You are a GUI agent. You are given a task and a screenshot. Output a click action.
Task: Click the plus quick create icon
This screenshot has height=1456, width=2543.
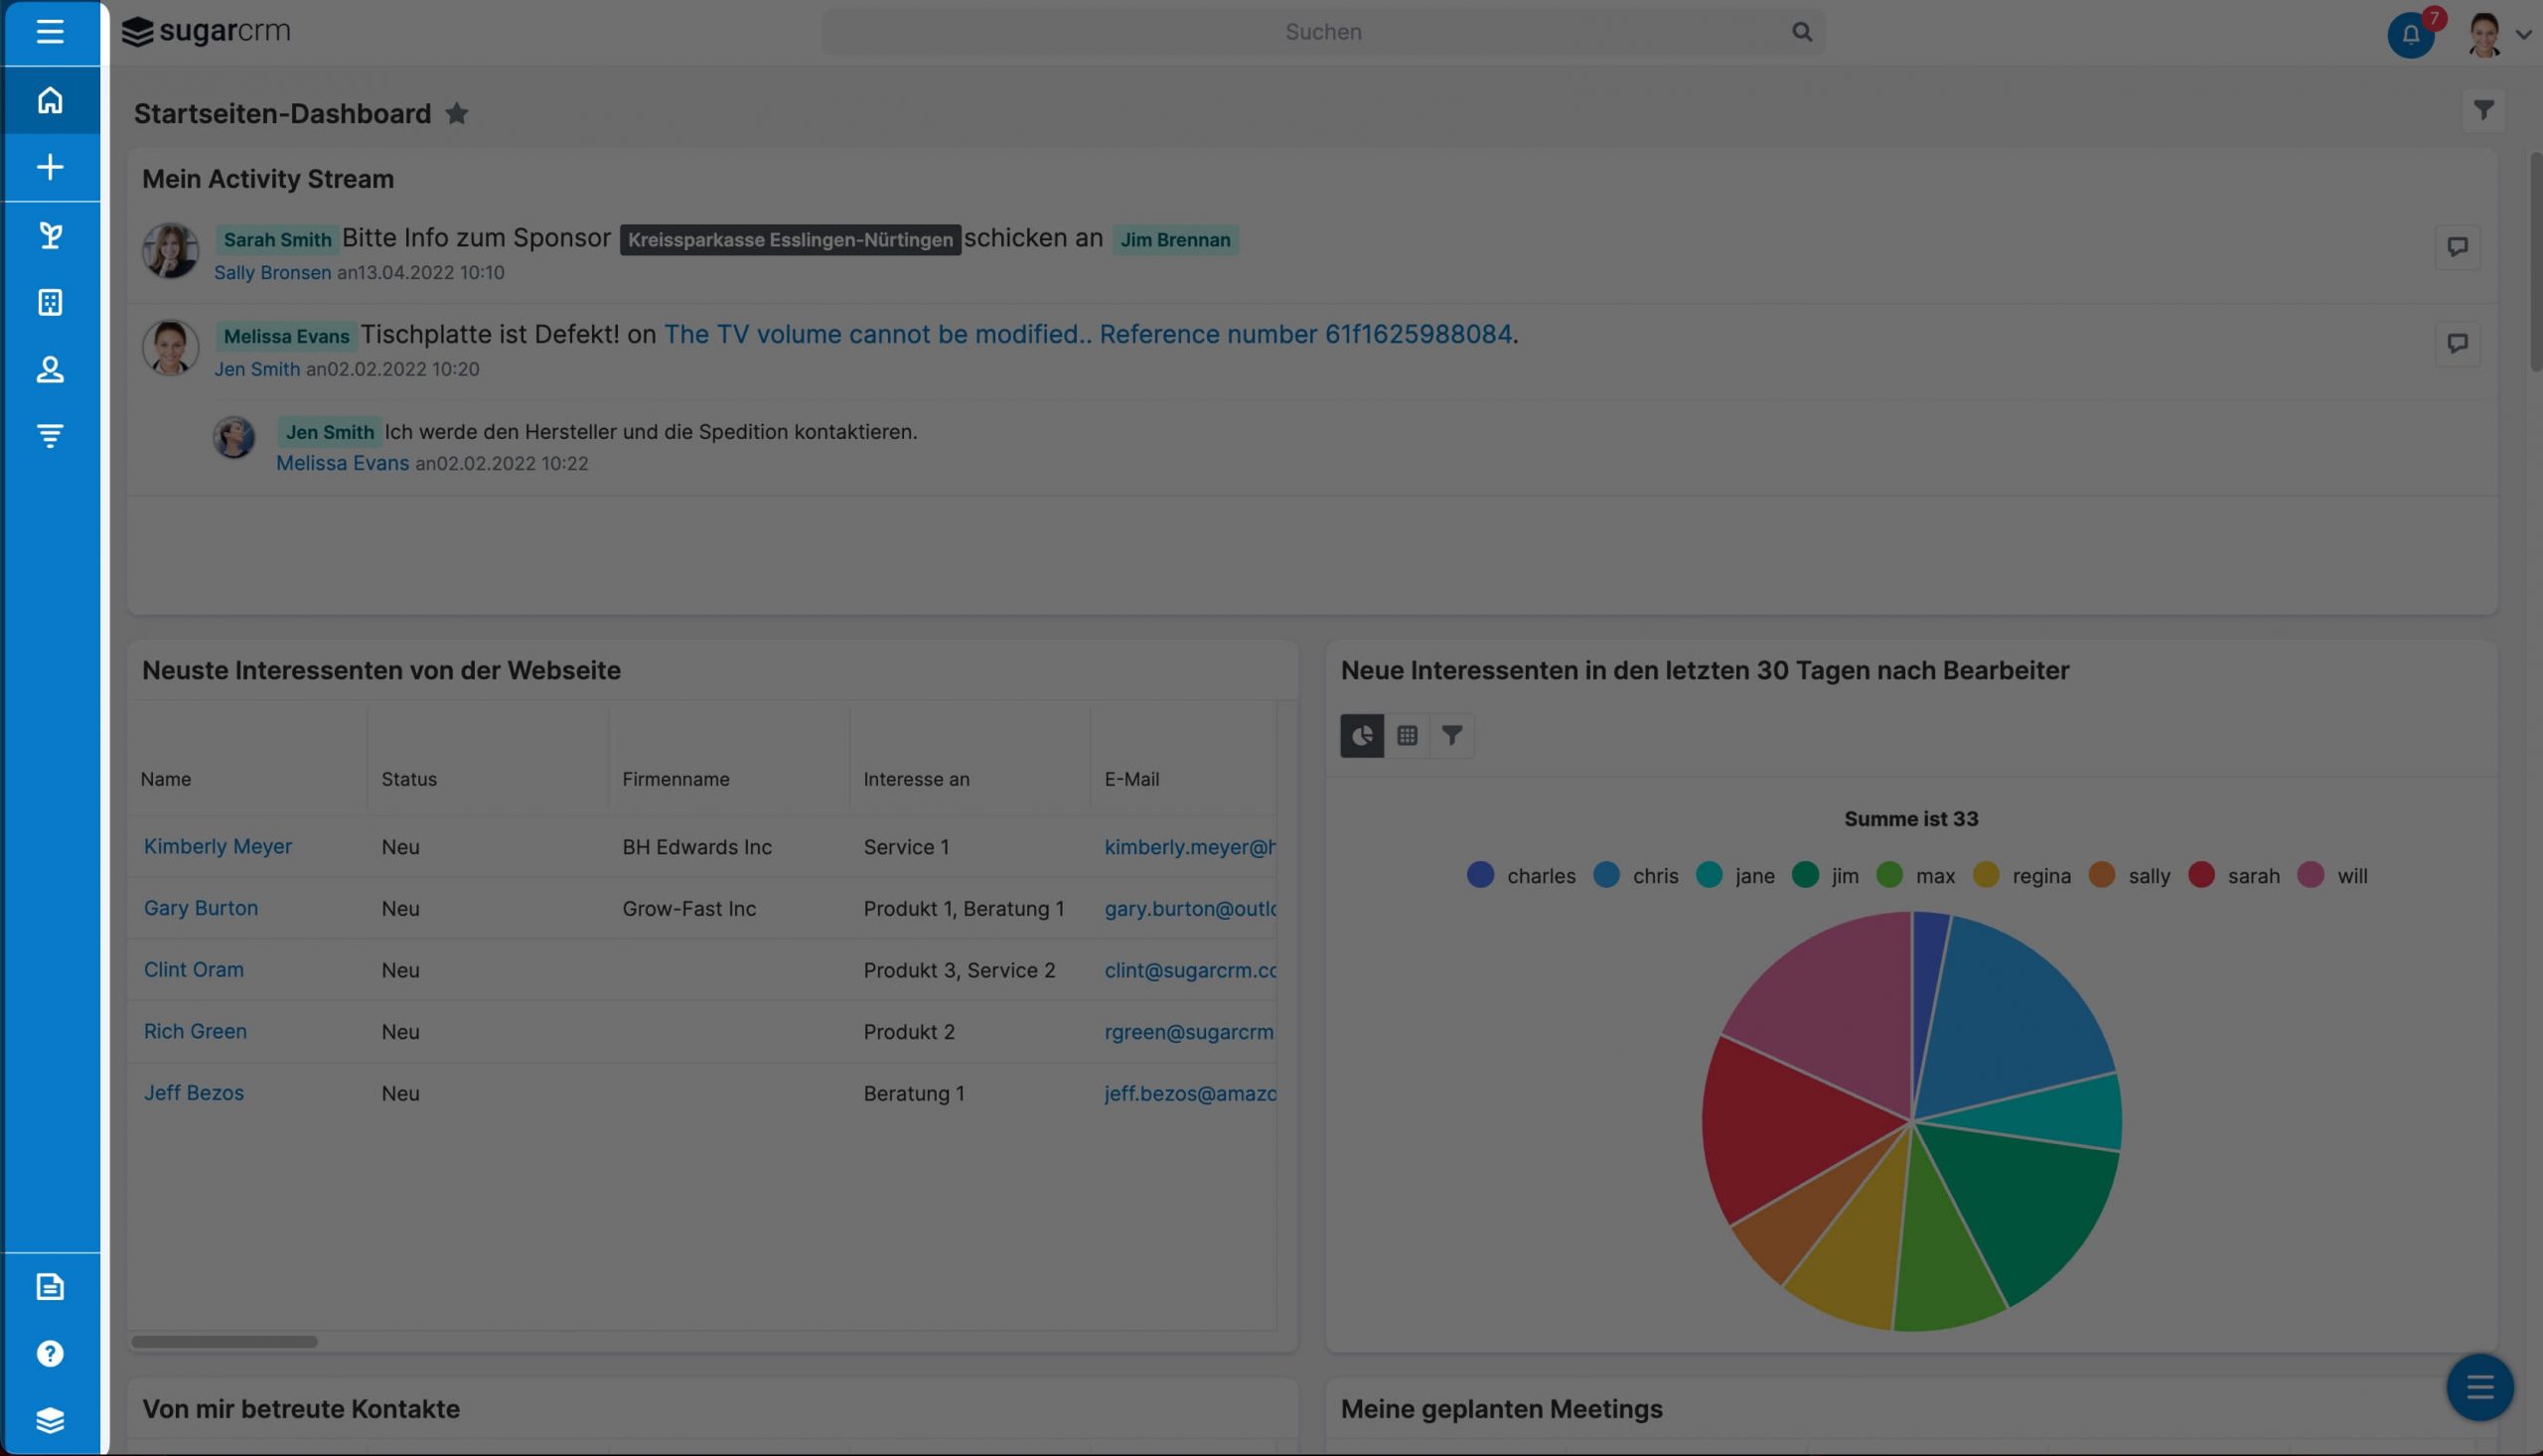click(x=50, y=167)
